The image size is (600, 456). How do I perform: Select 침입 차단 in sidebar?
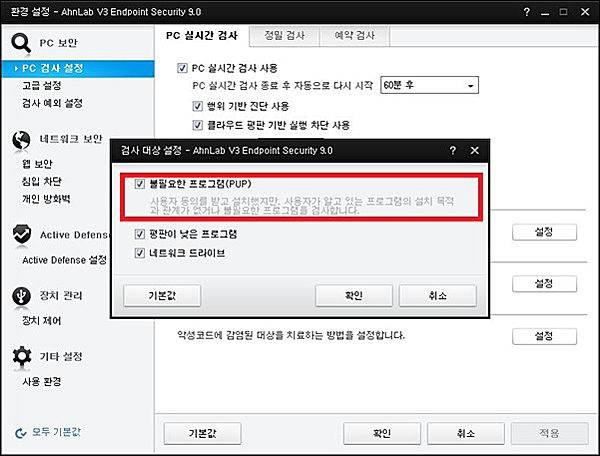pos(42,181)
